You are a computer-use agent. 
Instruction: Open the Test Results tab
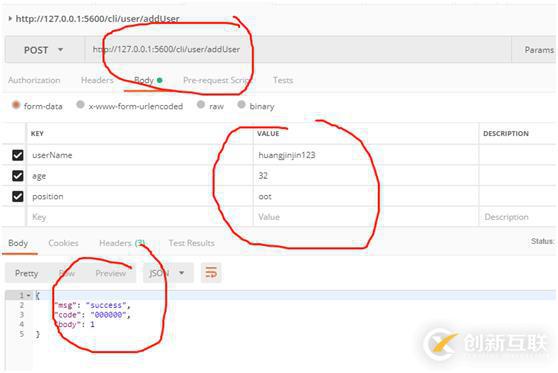pyautogui.click(x=191, y=243)
